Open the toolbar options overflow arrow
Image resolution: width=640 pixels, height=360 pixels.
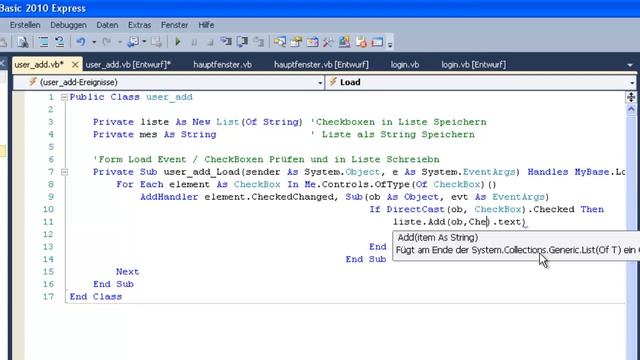pyautogui.click(x=390, y=44)
